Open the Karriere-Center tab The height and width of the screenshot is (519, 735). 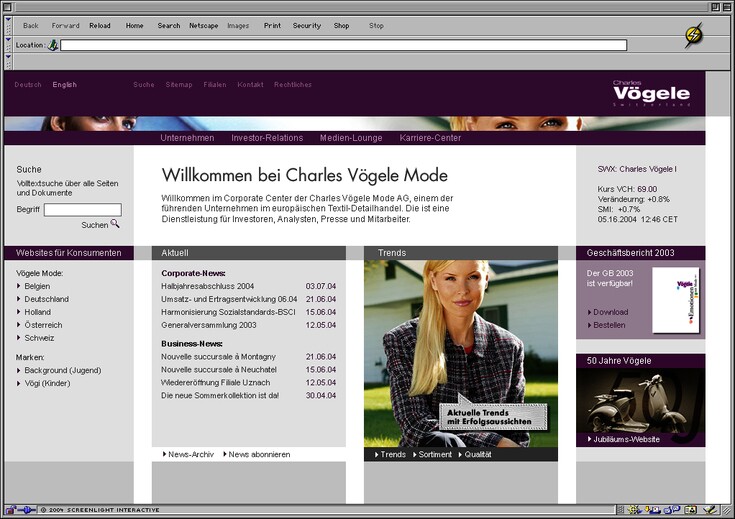[430, 138]
